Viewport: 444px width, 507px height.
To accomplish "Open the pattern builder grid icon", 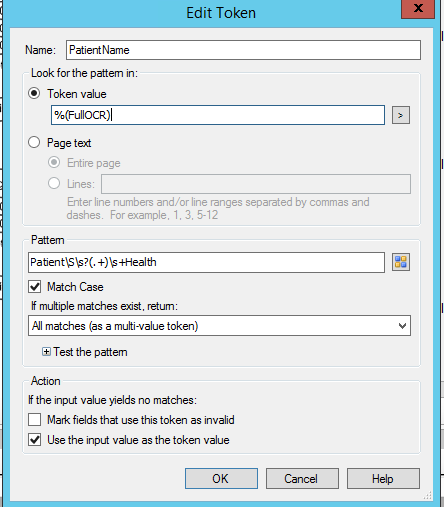I will pyautogui.click(x=401, y=262).
